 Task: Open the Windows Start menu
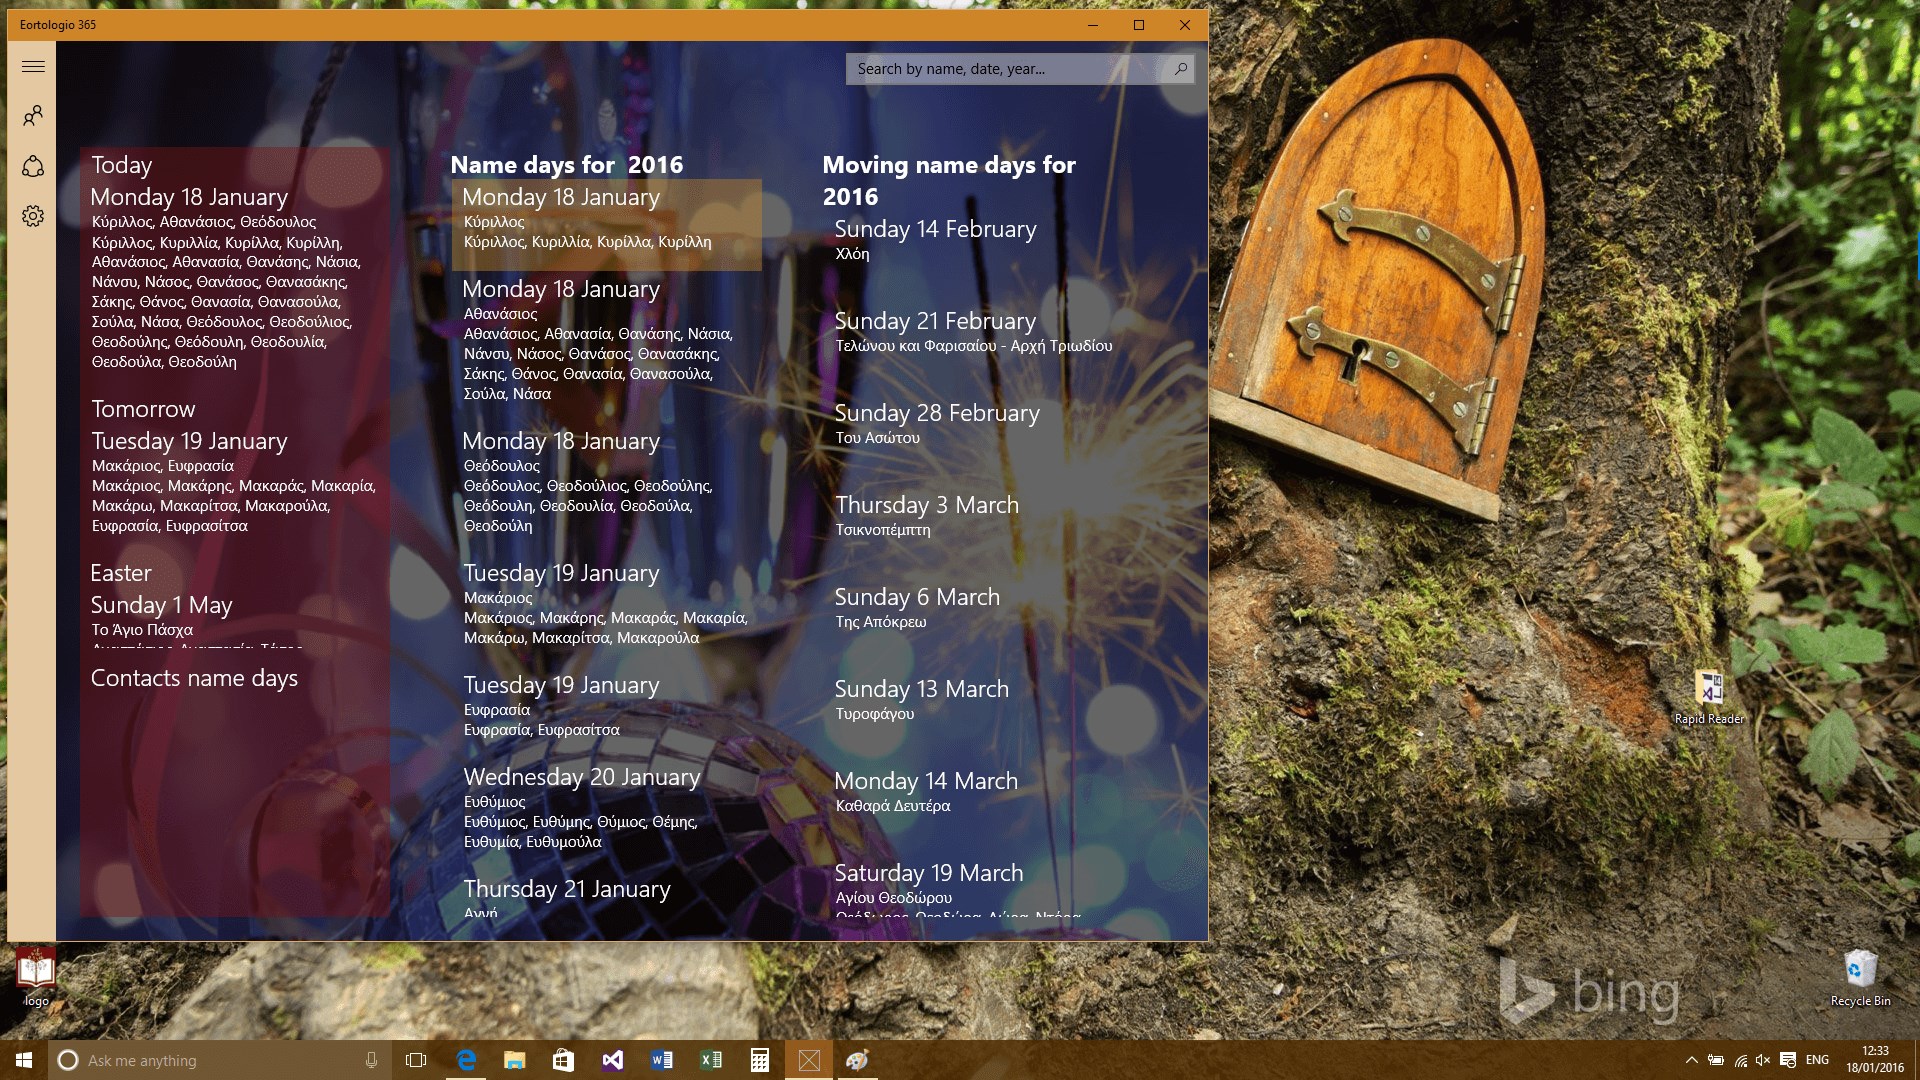click(24, 1060)
